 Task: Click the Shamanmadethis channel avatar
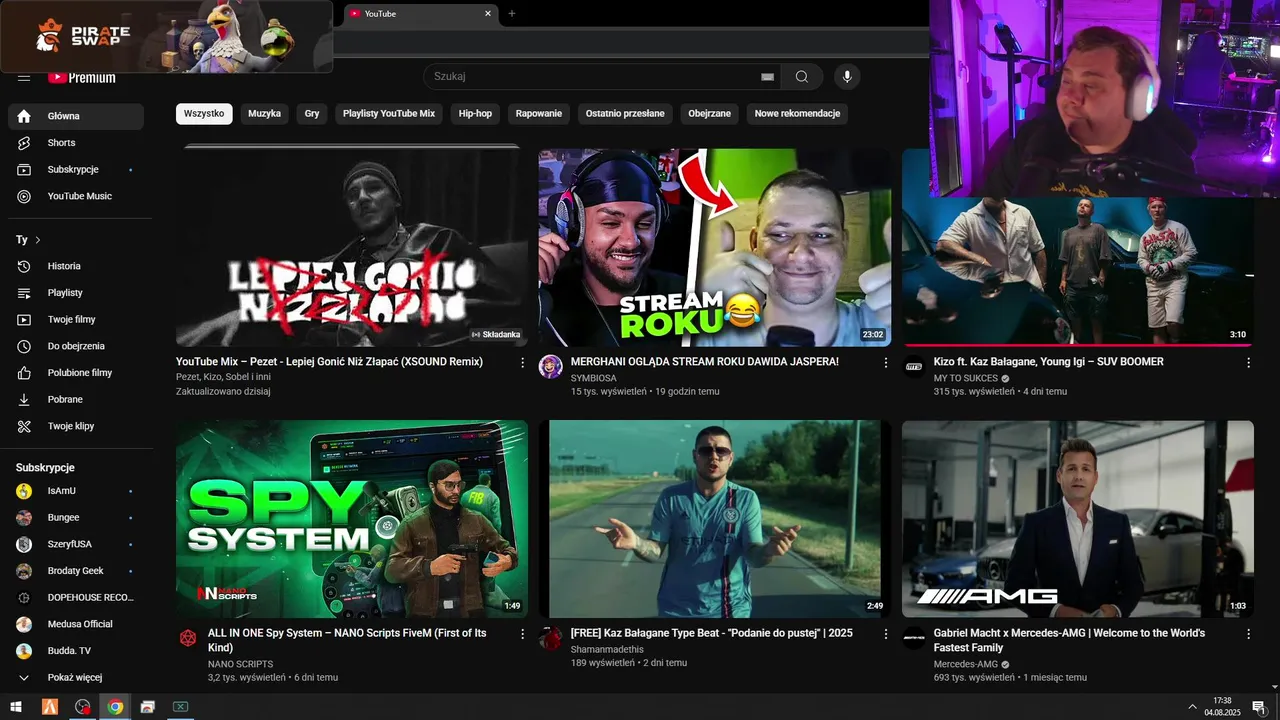[551, 638]
